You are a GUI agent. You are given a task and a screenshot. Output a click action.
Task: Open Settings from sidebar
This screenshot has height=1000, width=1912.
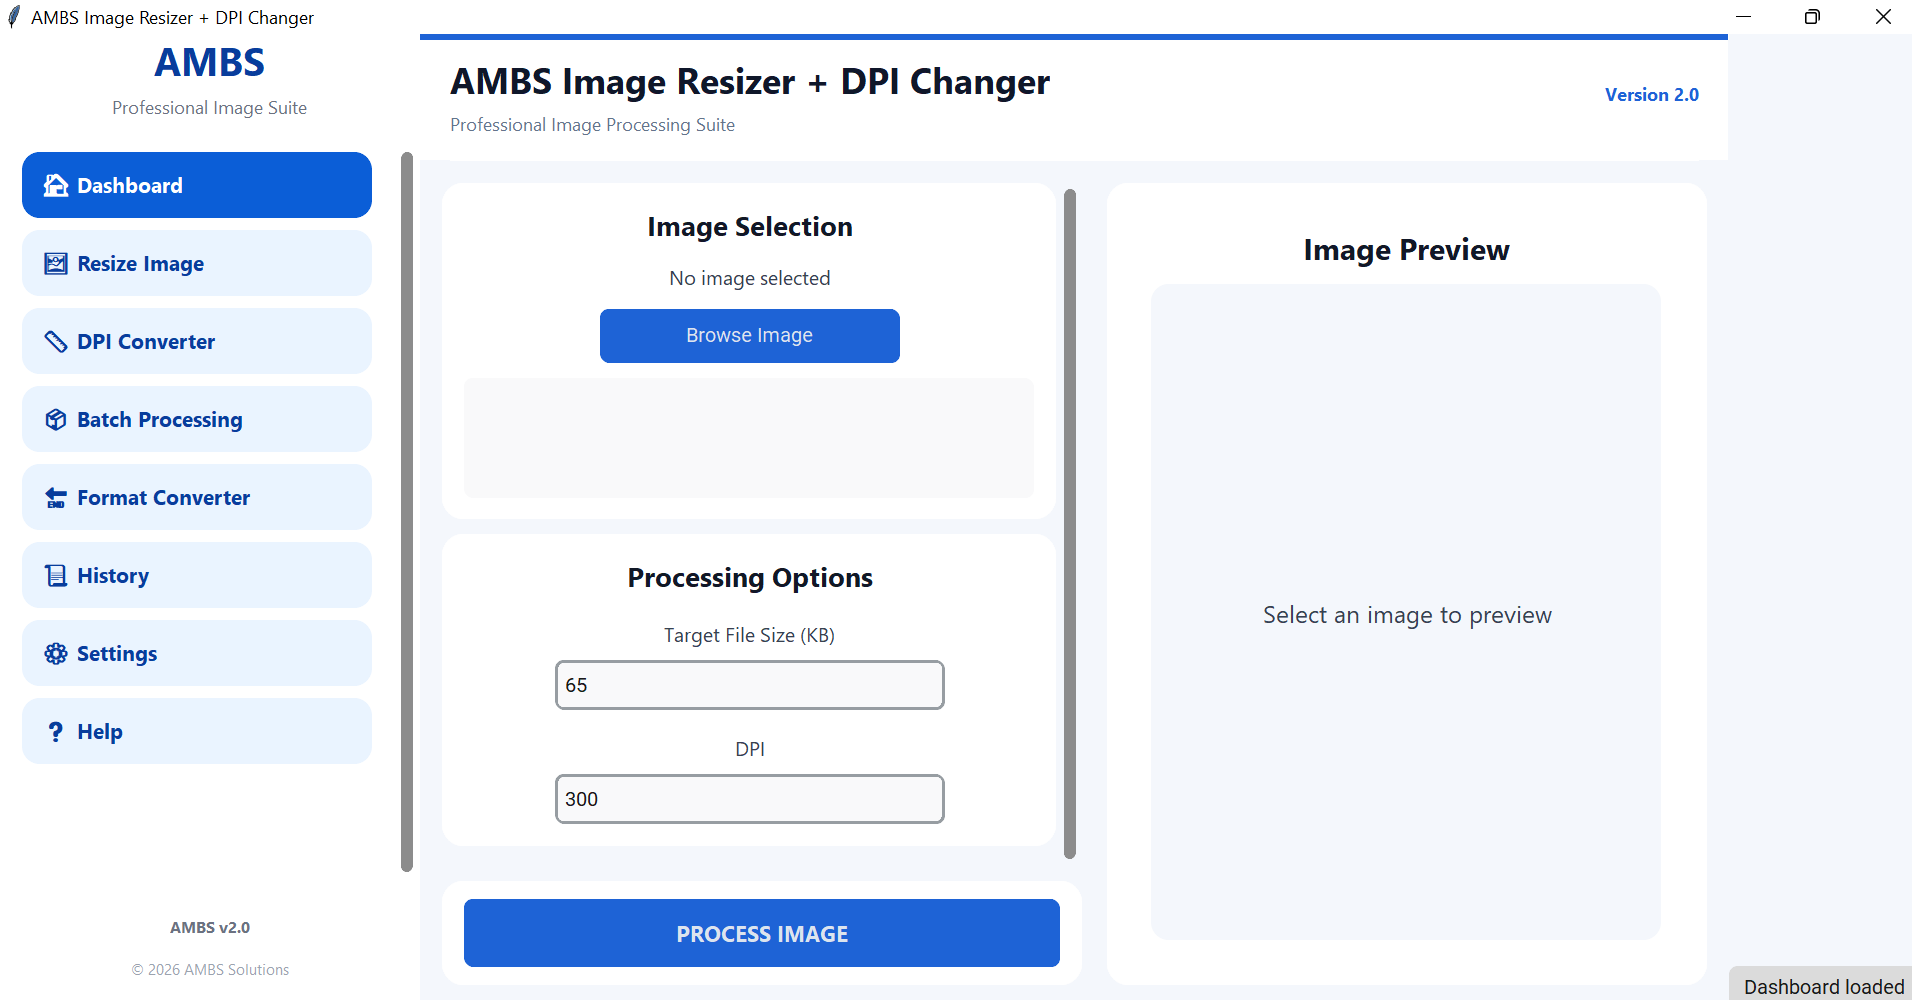[x=197, y=653]
